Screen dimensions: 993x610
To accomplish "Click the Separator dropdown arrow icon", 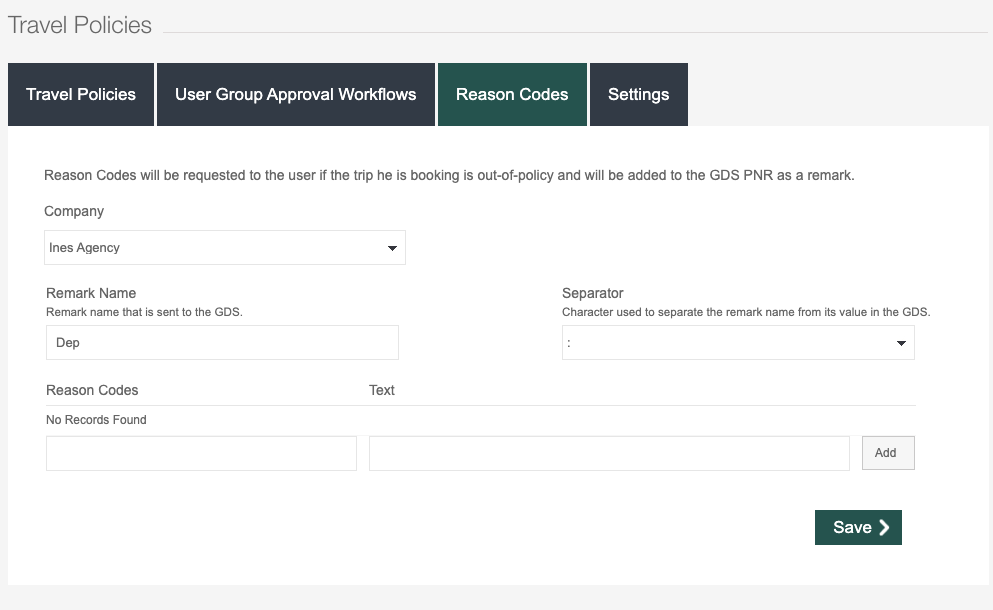I will pos(901,343).
